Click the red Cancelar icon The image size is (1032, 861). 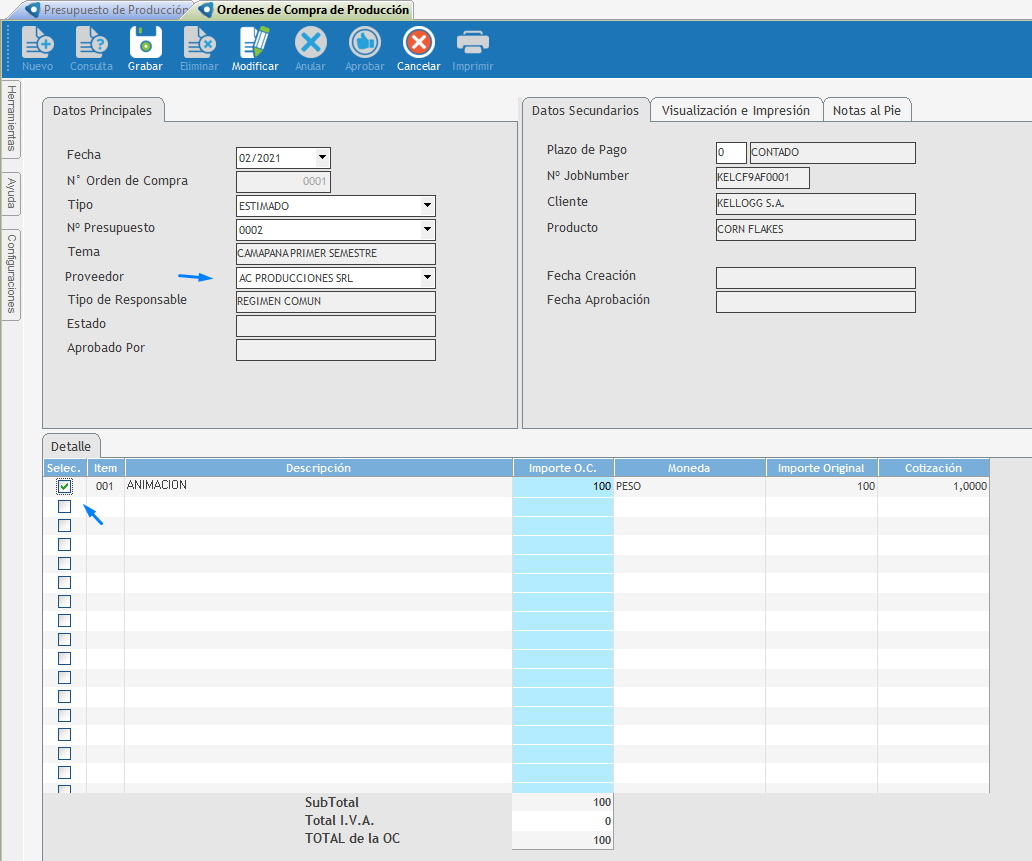pos(418,44)
